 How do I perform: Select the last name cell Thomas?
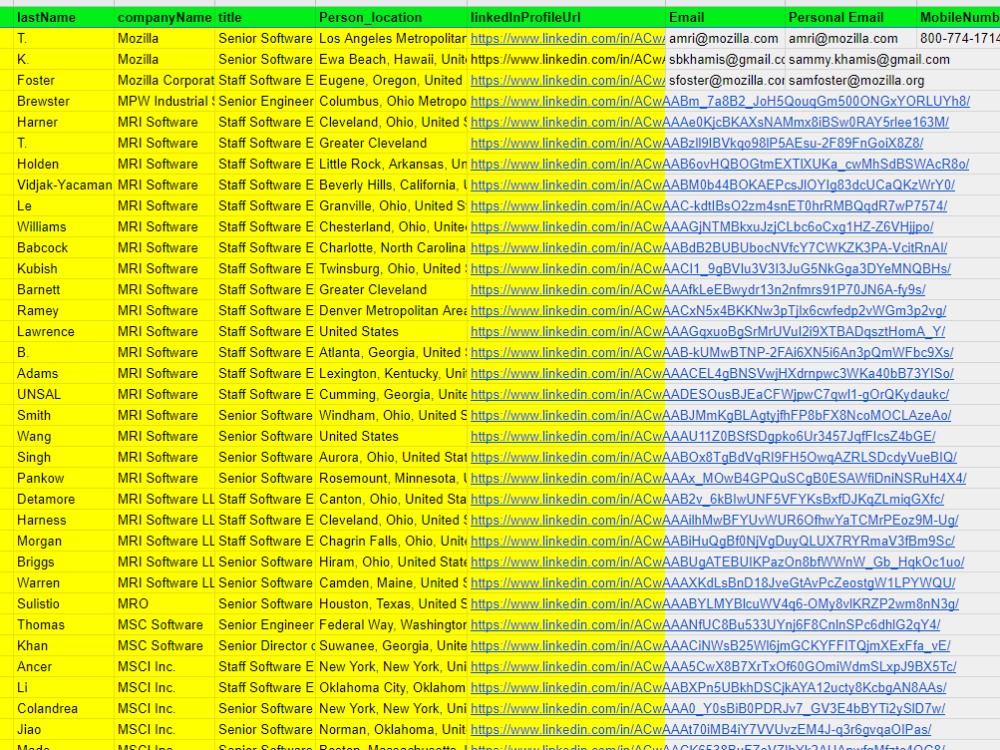click(x=64, y=625)
